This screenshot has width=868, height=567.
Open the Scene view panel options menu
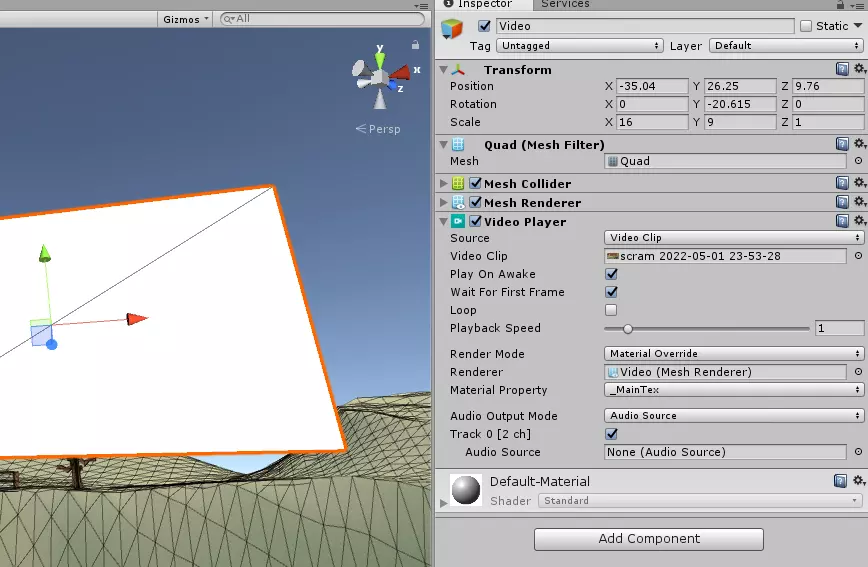coord(421,6)
